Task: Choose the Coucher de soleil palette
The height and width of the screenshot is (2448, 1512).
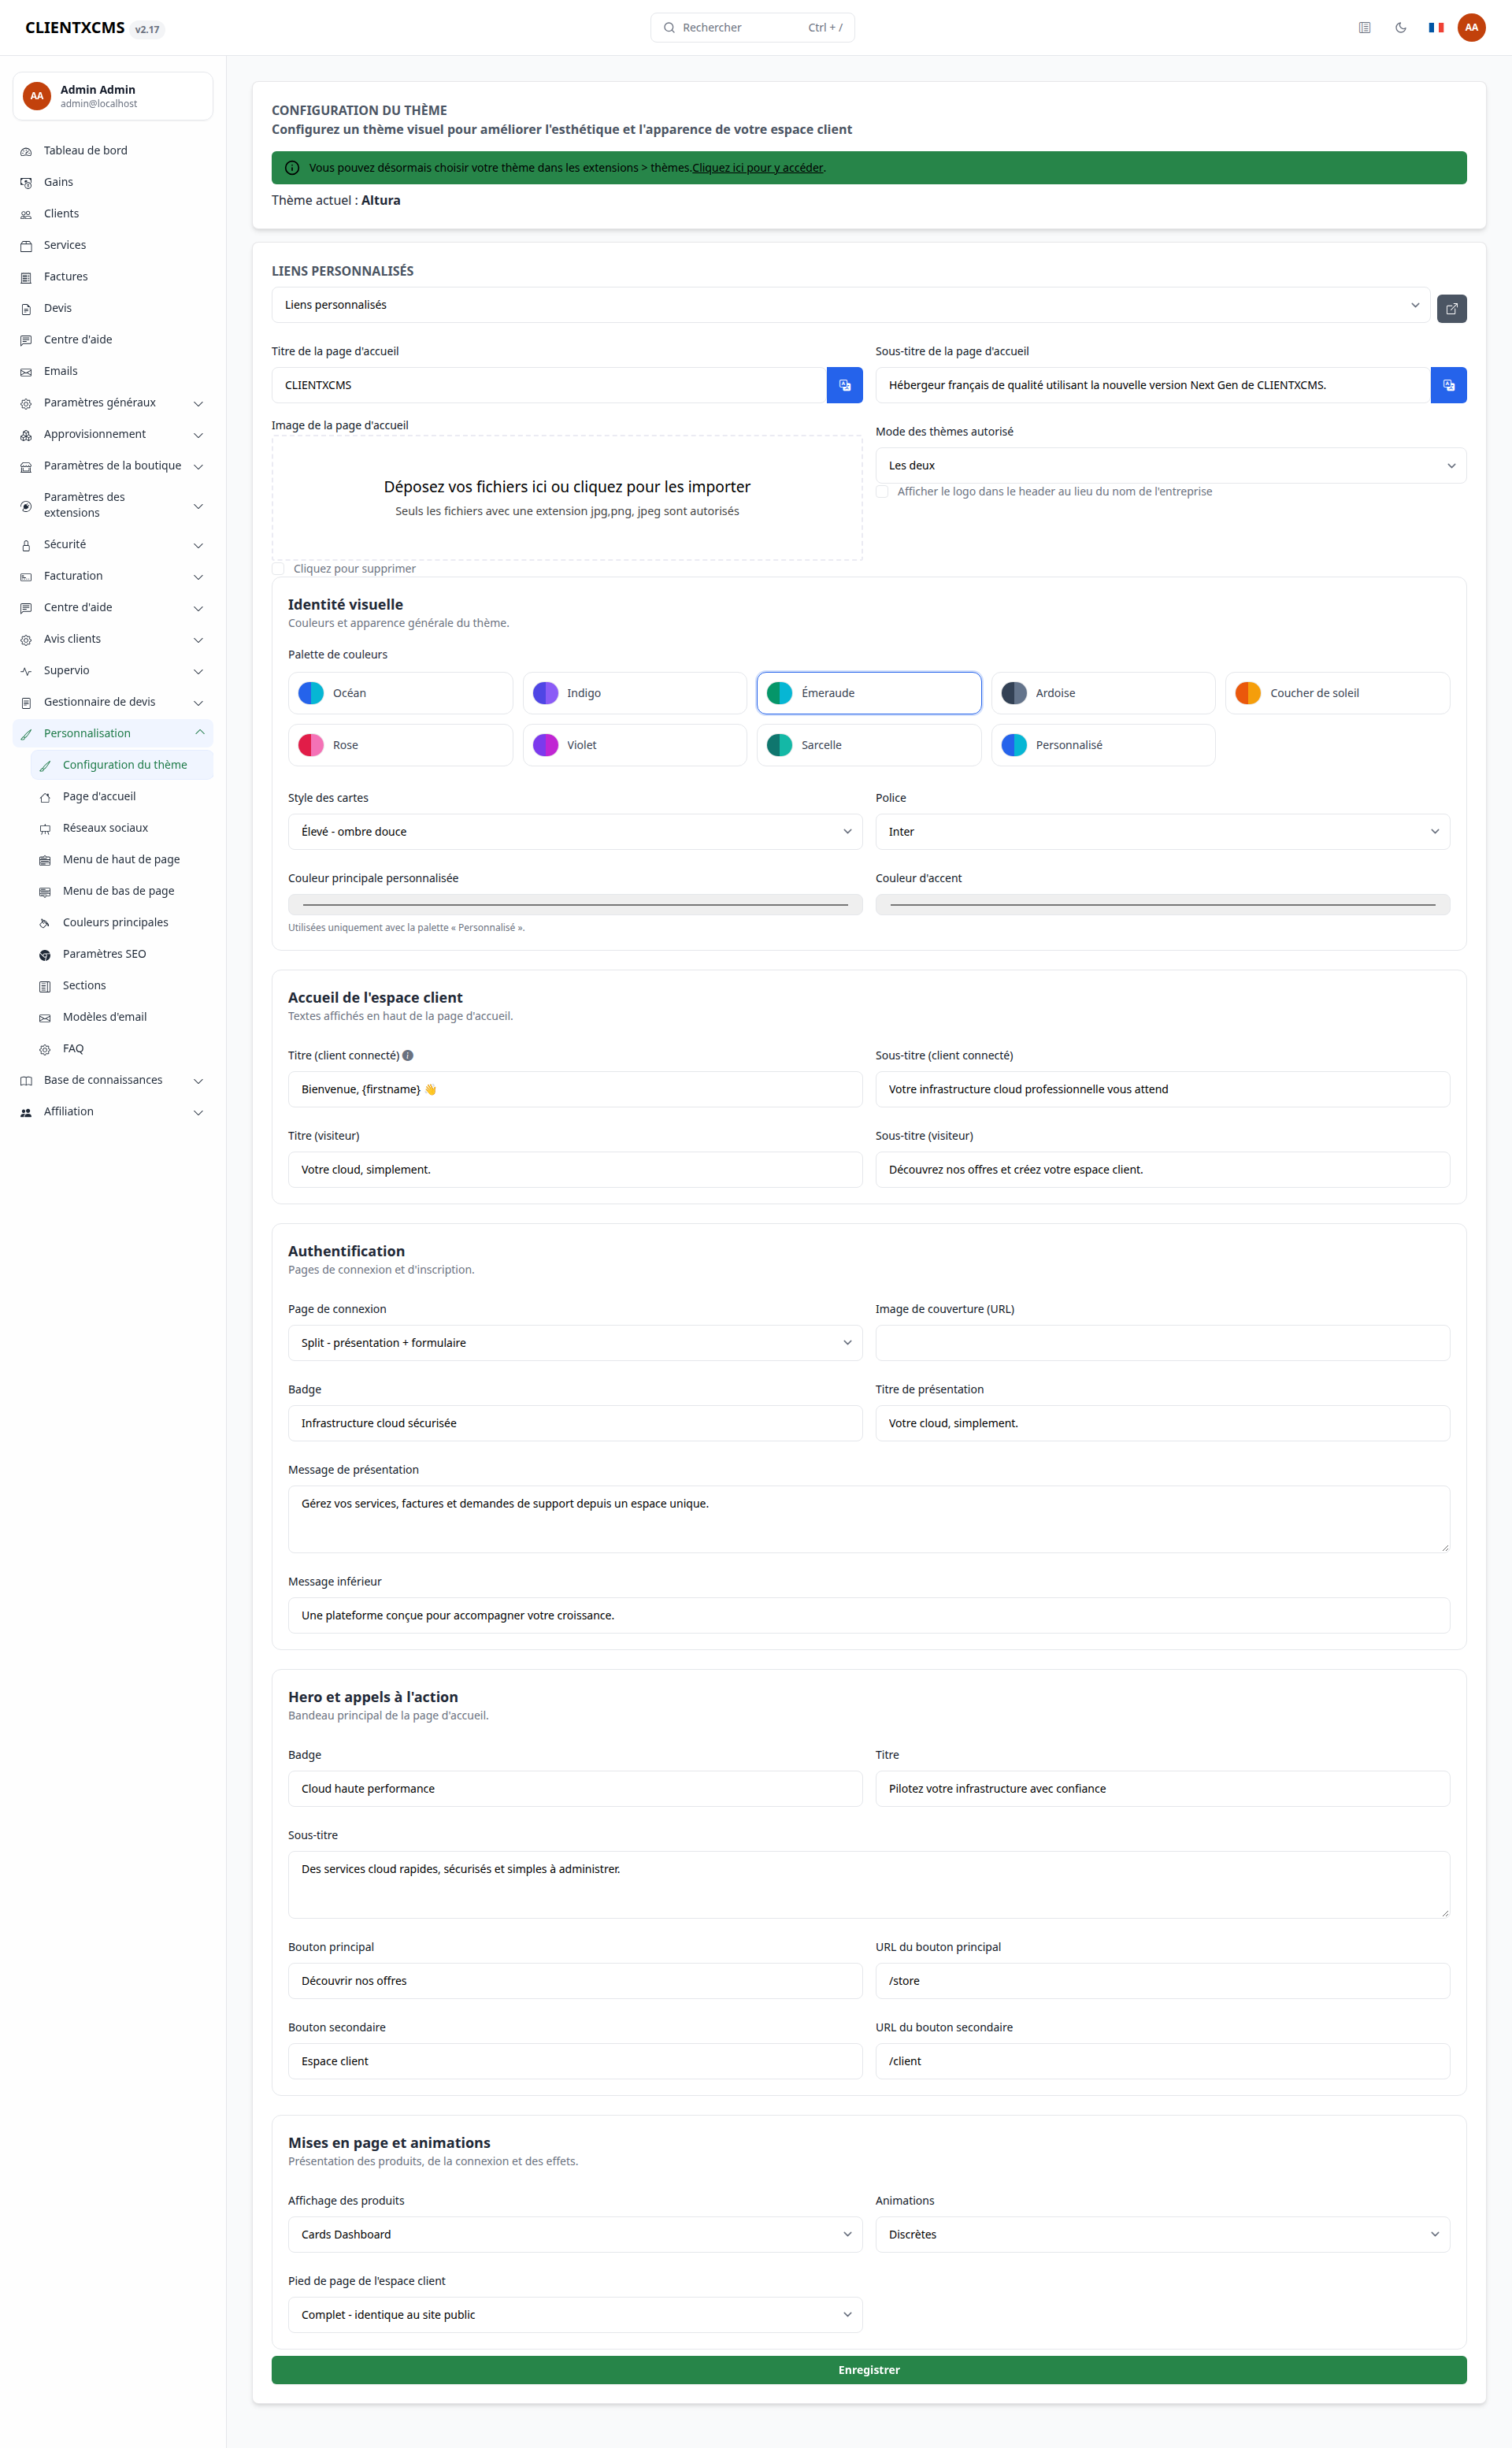Action: [x=1337, y=693]
